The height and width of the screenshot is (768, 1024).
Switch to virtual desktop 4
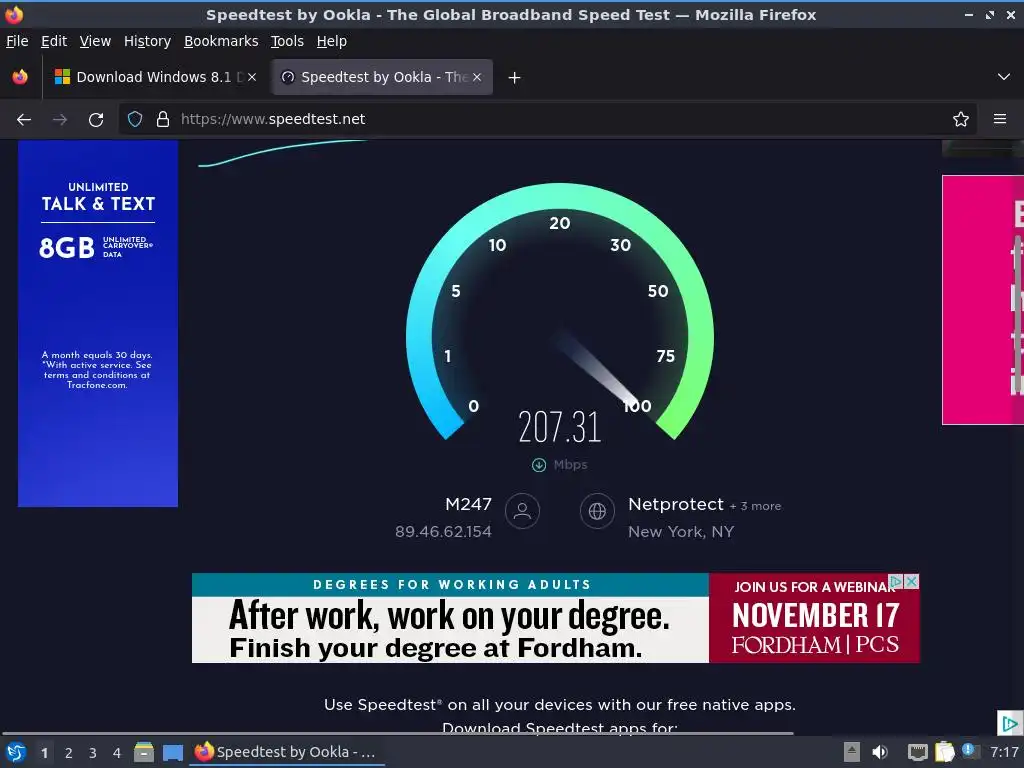coord(117,753)
